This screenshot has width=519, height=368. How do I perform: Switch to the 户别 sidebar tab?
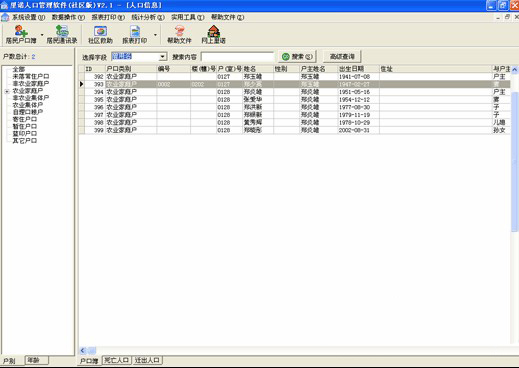(9, 361)
